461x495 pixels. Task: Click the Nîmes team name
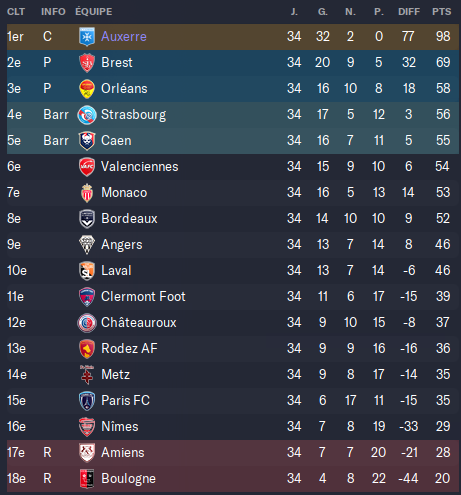tap(120, 427)
